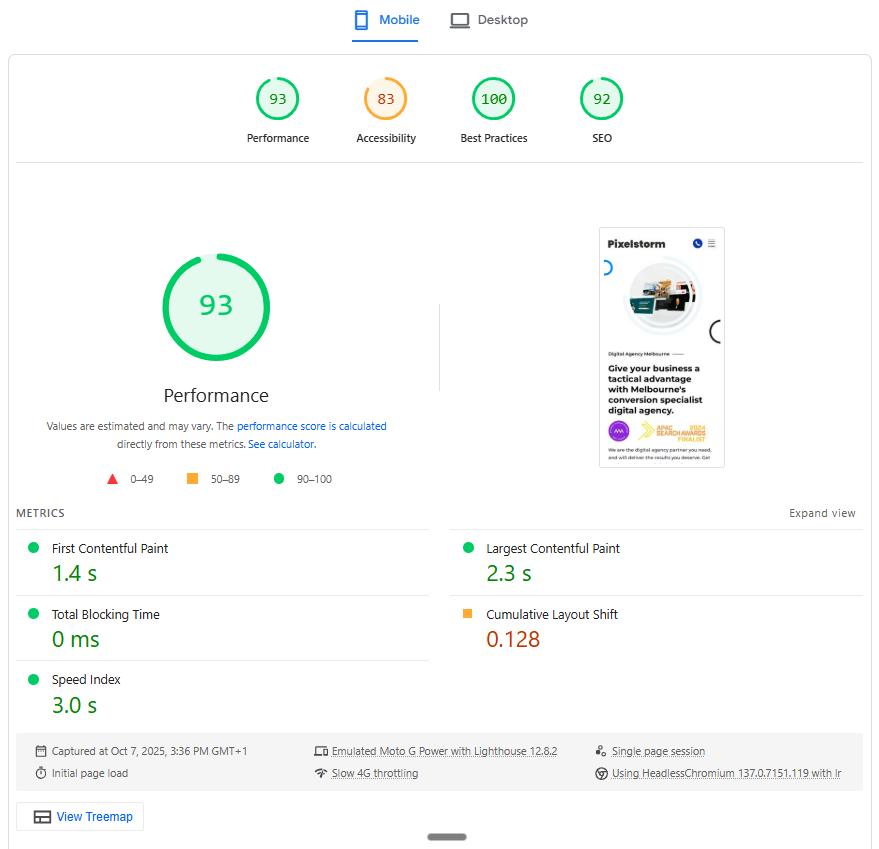Click the device icon before Emulated Moto G Power
This screenshot has height=849, width=879.
(x=321, y=750)
